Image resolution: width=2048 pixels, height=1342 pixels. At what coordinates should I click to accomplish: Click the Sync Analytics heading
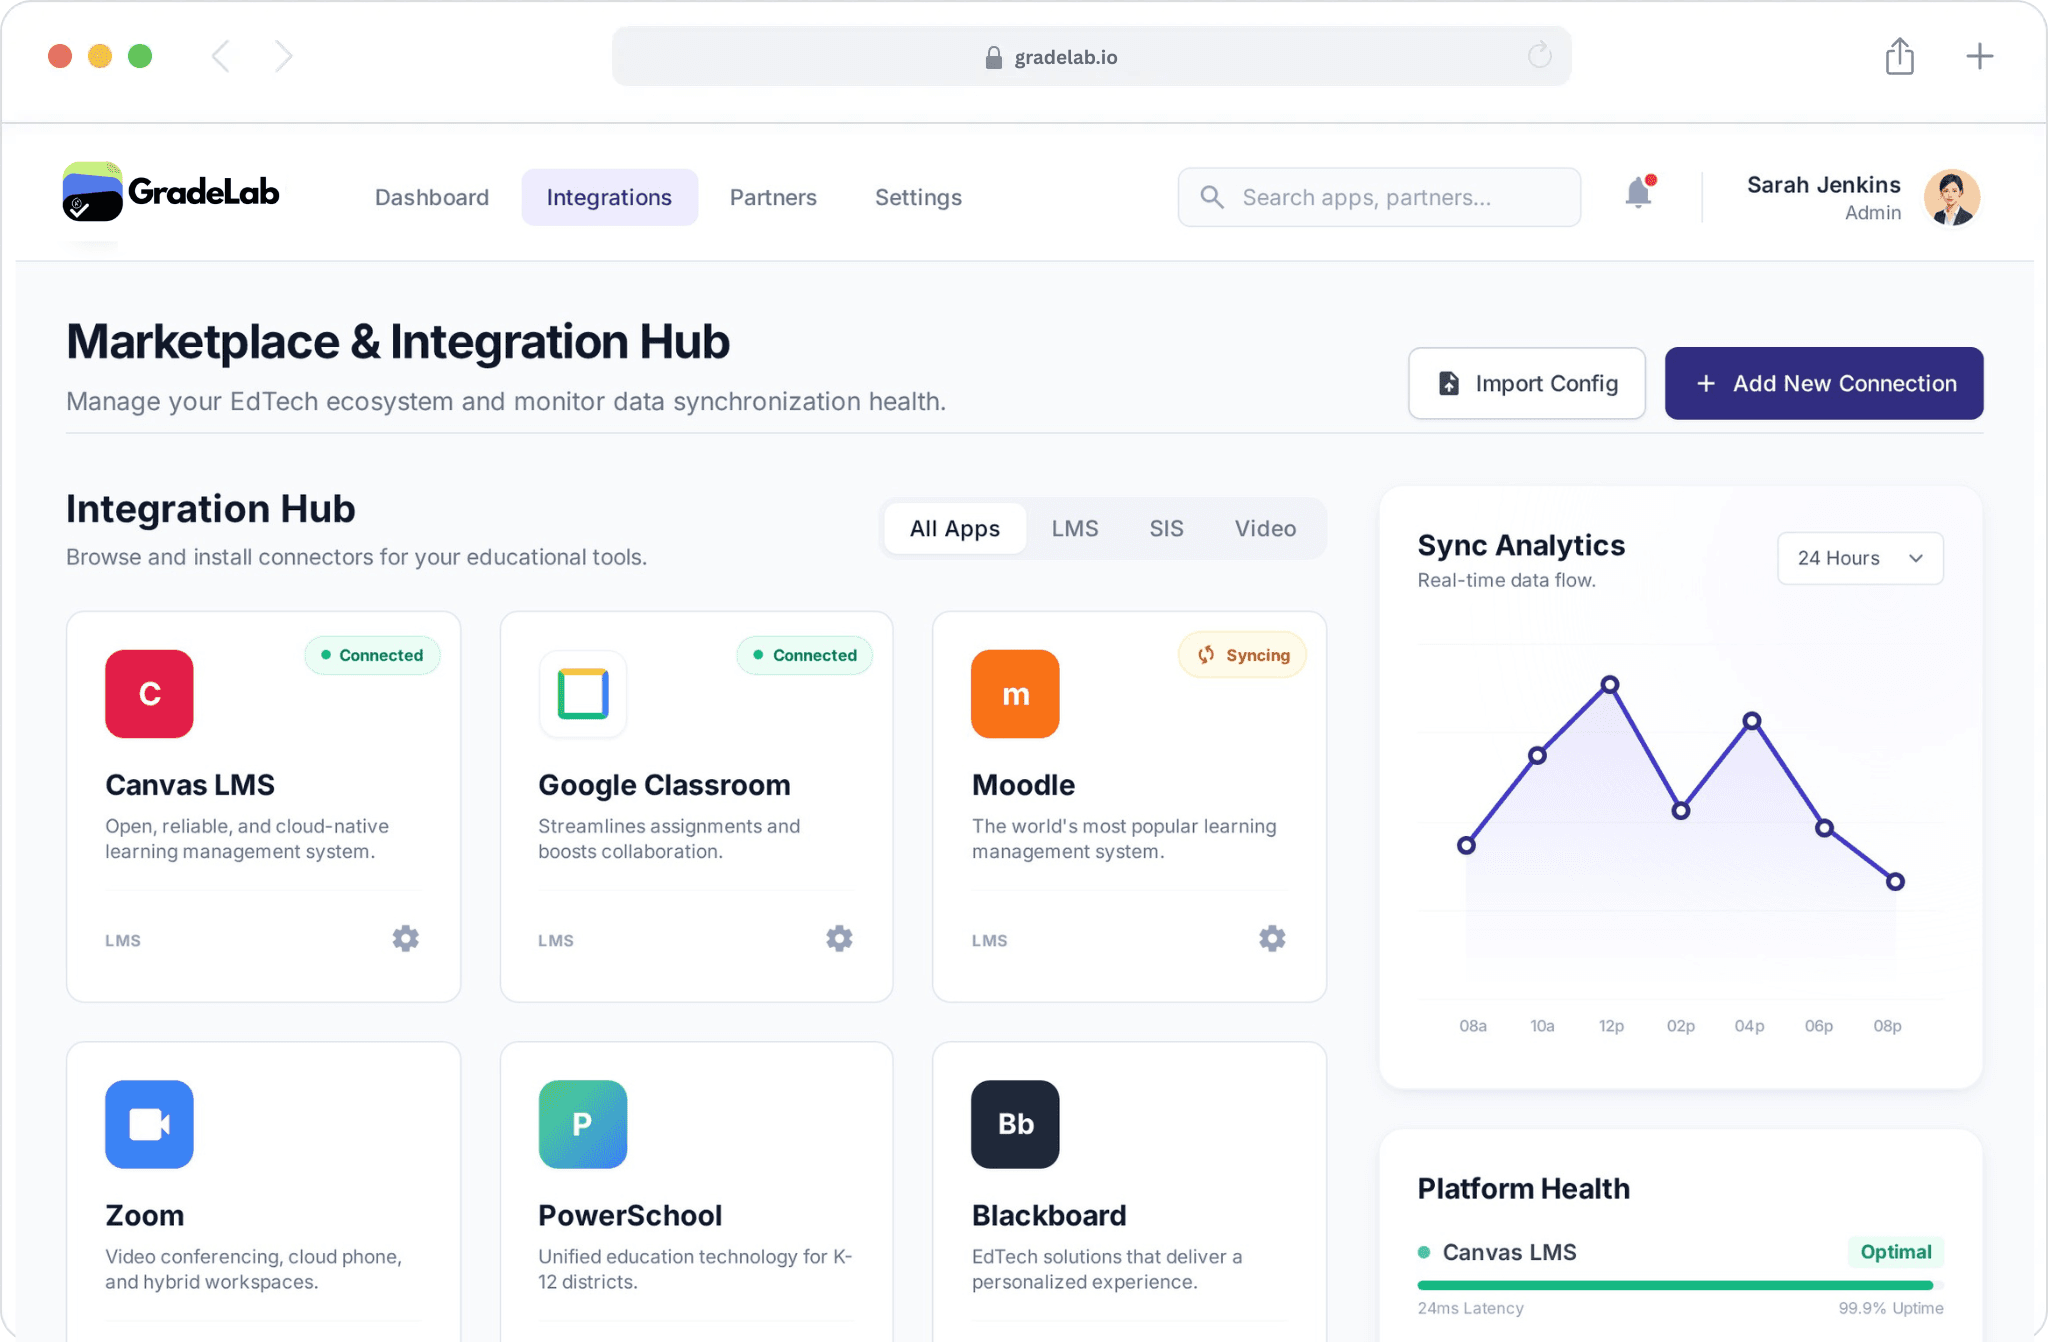click(1521, 545)
